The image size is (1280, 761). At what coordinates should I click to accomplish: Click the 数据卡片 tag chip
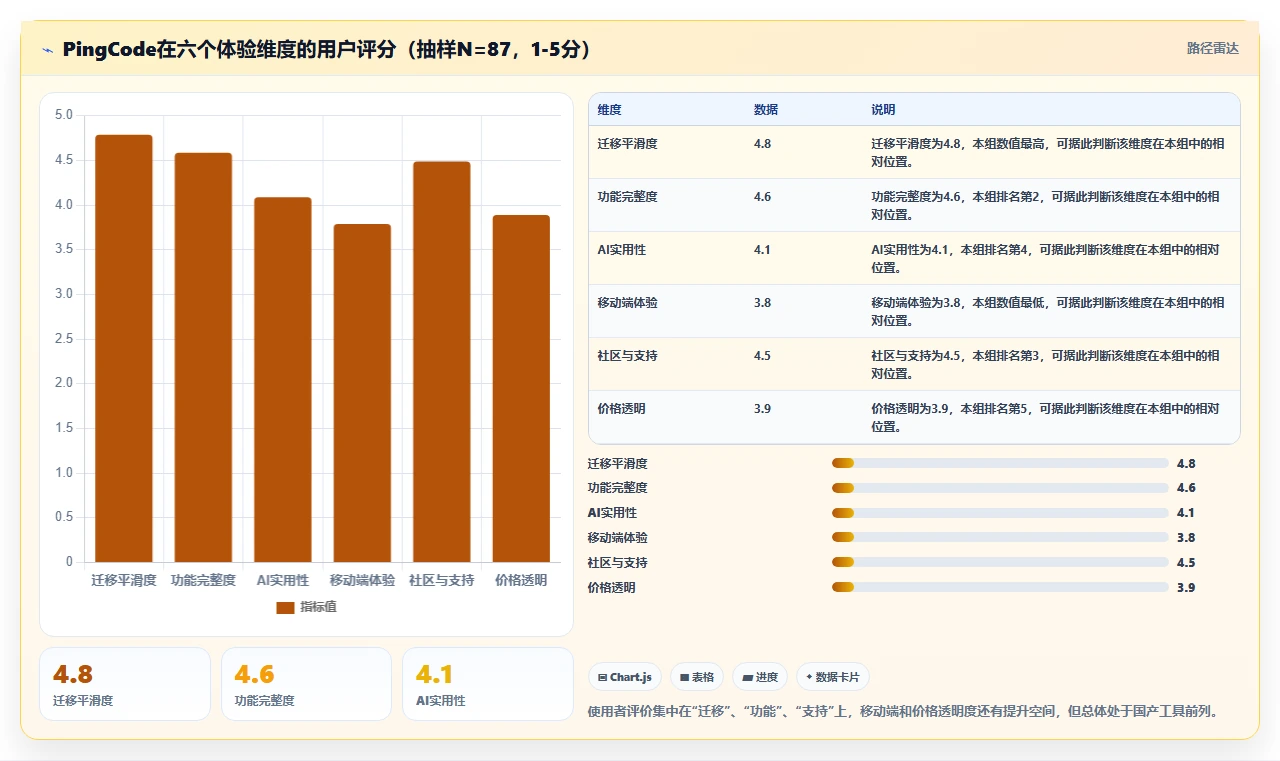[833, 677]
